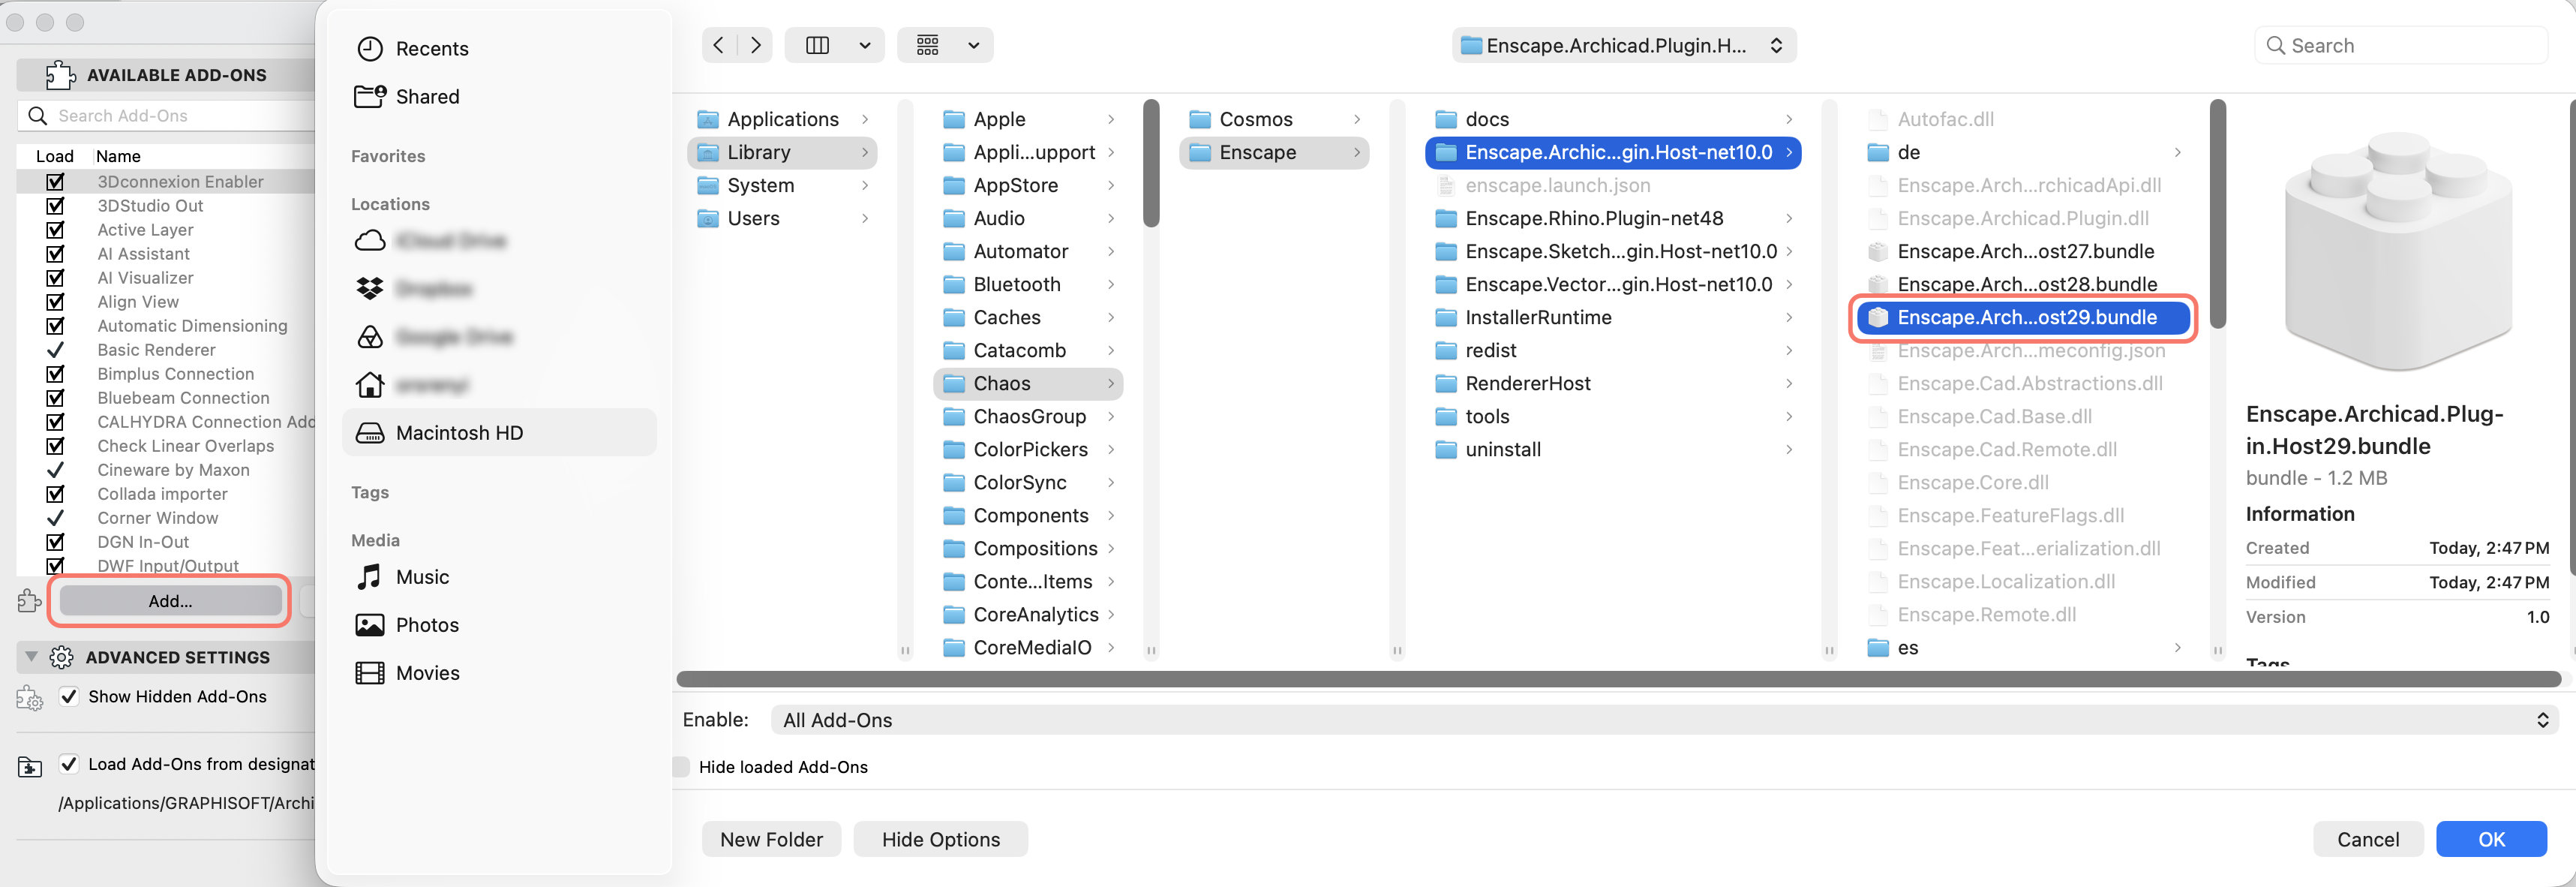Select Cineware by Maxon add-on row
This screenshot has width=2576, height=887.
[166, 469]
